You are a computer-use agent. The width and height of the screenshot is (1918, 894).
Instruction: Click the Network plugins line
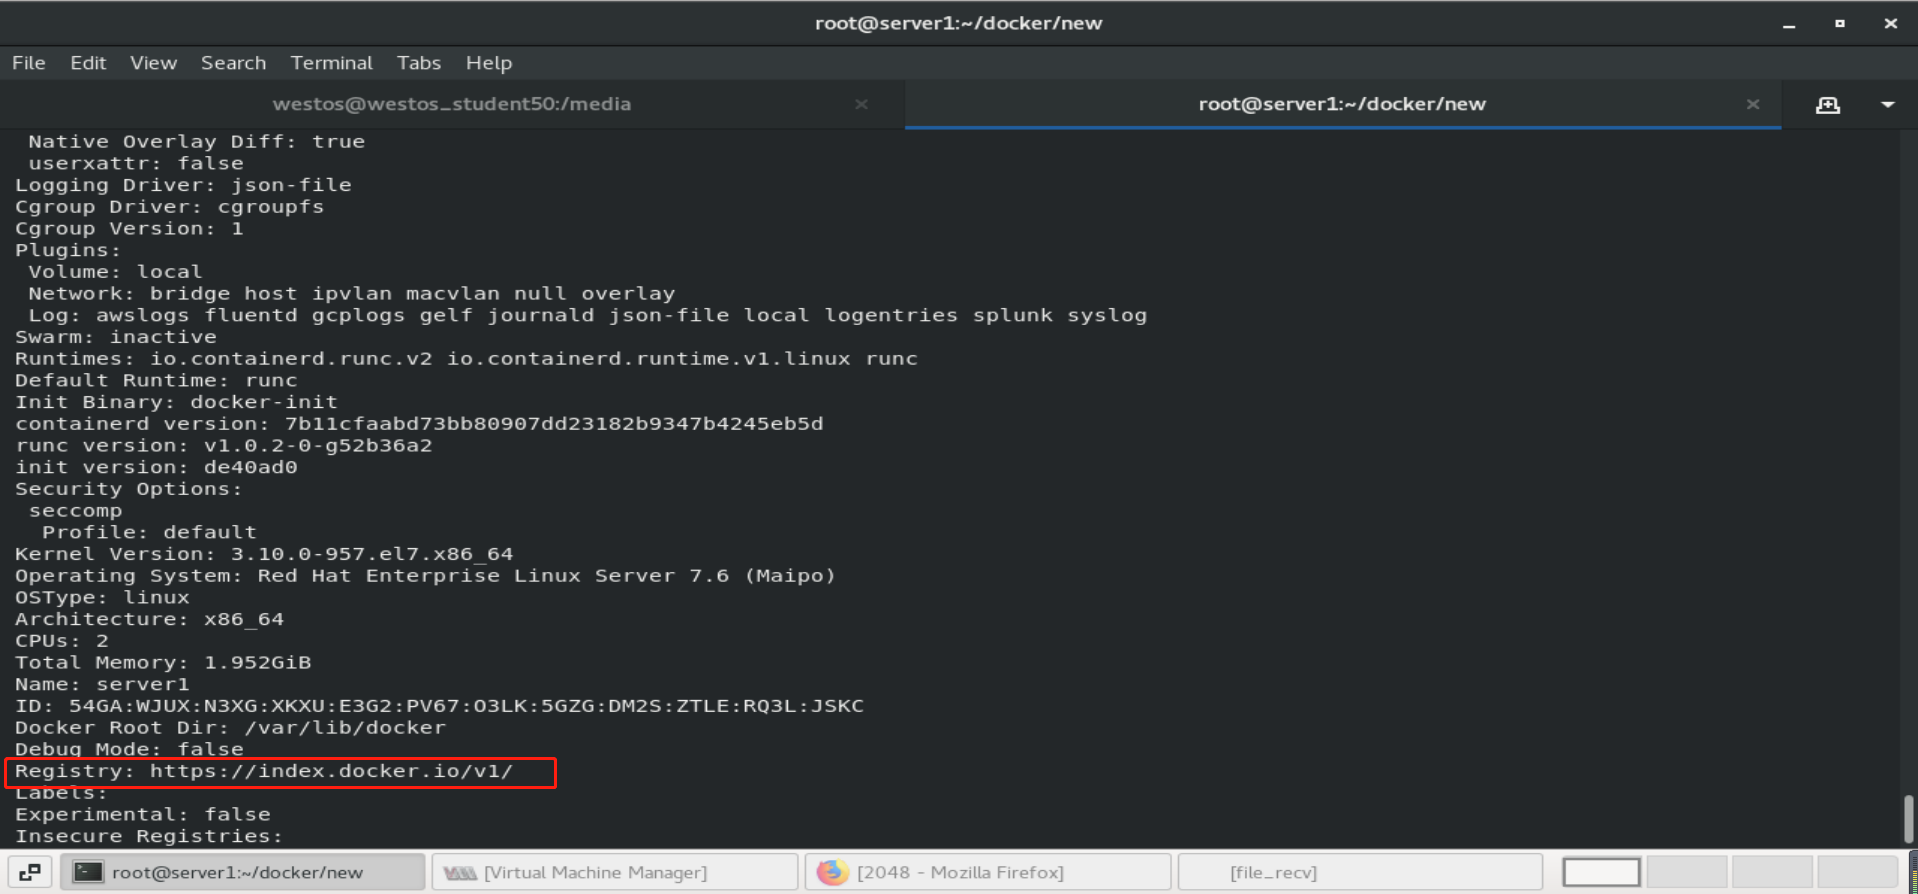pos(352,294)
